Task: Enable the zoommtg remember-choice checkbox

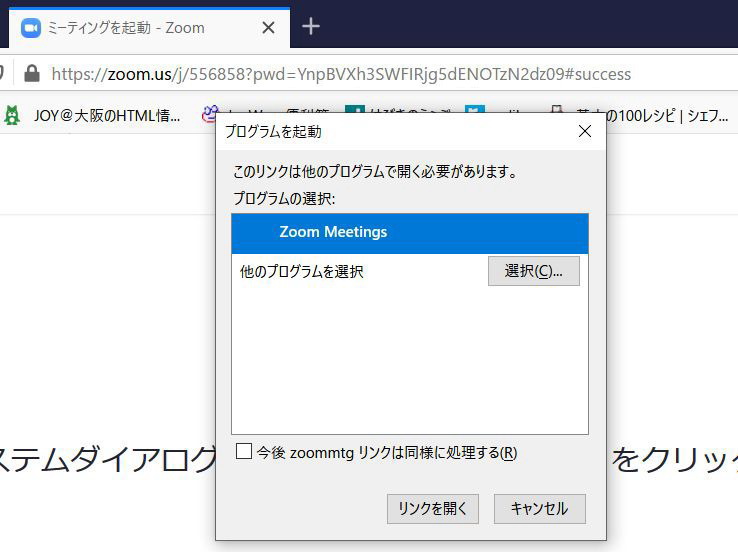Action: [243, 452]
